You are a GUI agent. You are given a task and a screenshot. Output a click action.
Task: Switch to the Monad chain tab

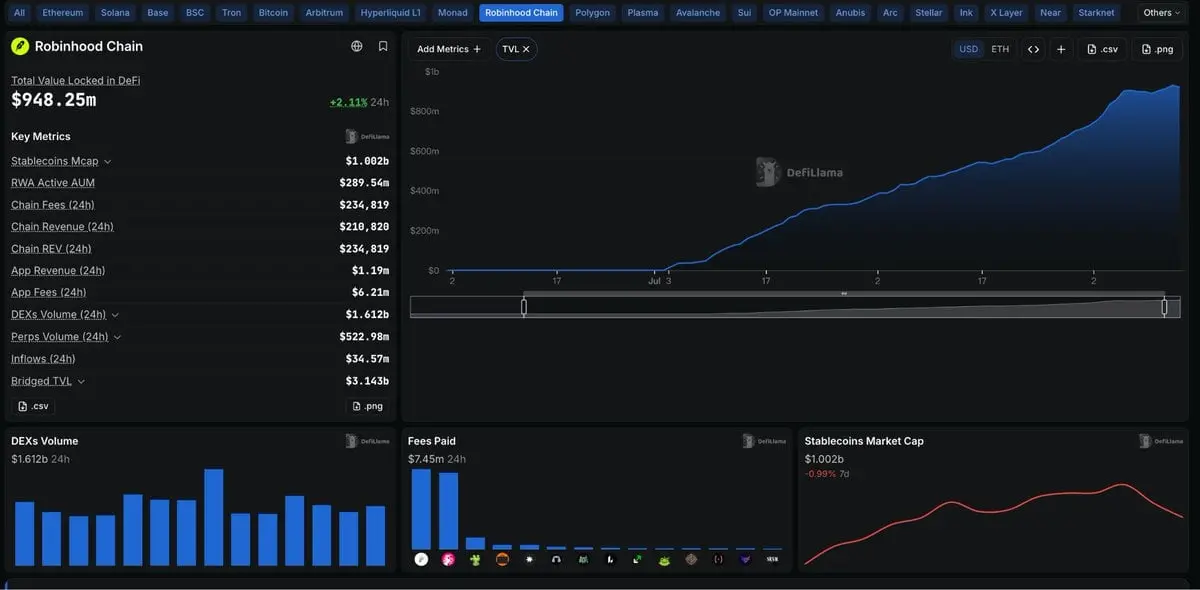point(453,13)
